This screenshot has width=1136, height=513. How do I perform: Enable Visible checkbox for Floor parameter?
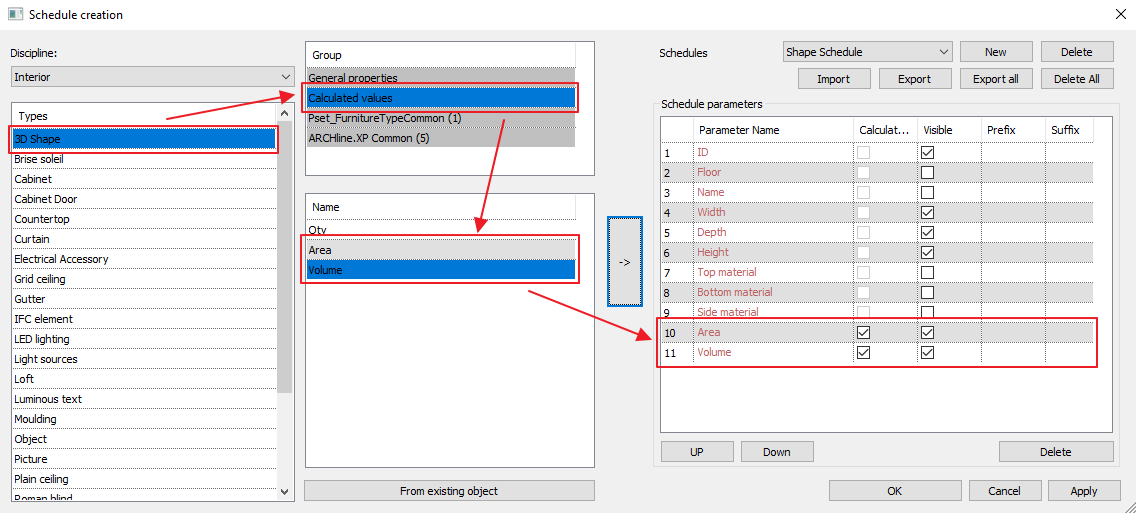pos(927,172)
